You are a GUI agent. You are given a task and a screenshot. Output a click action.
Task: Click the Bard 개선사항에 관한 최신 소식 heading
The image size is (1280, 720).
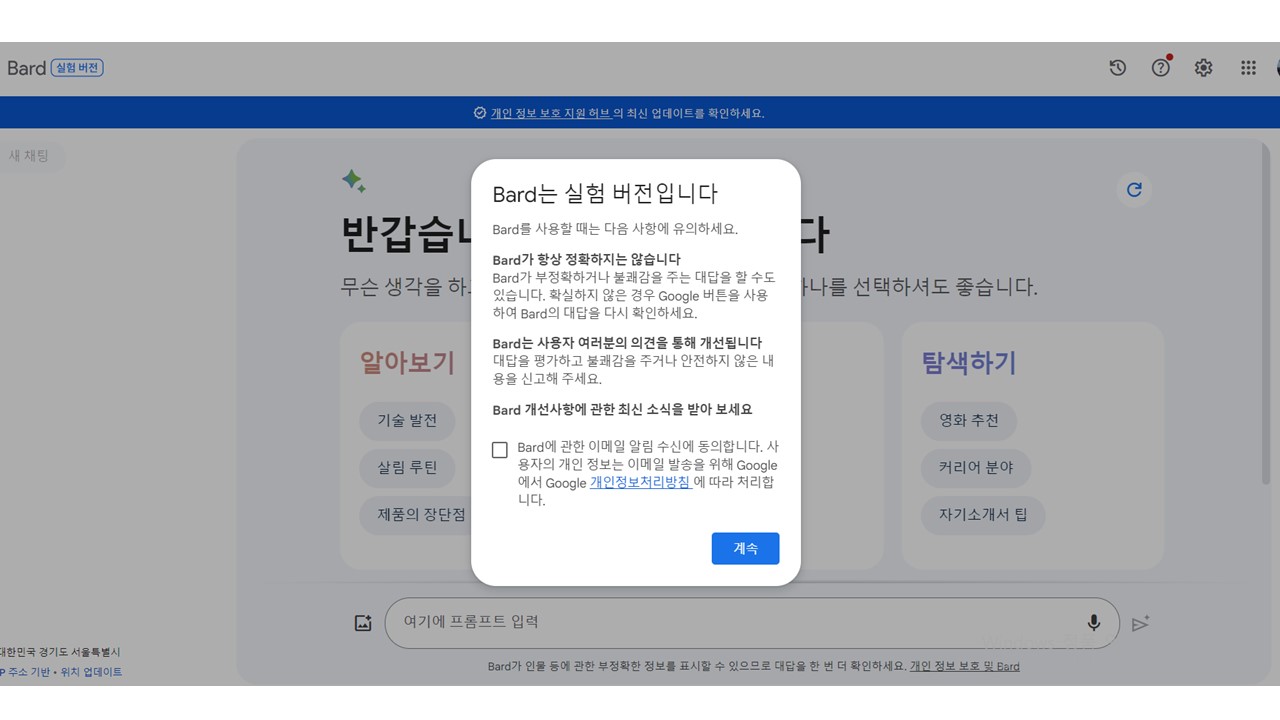click(622, 409)
